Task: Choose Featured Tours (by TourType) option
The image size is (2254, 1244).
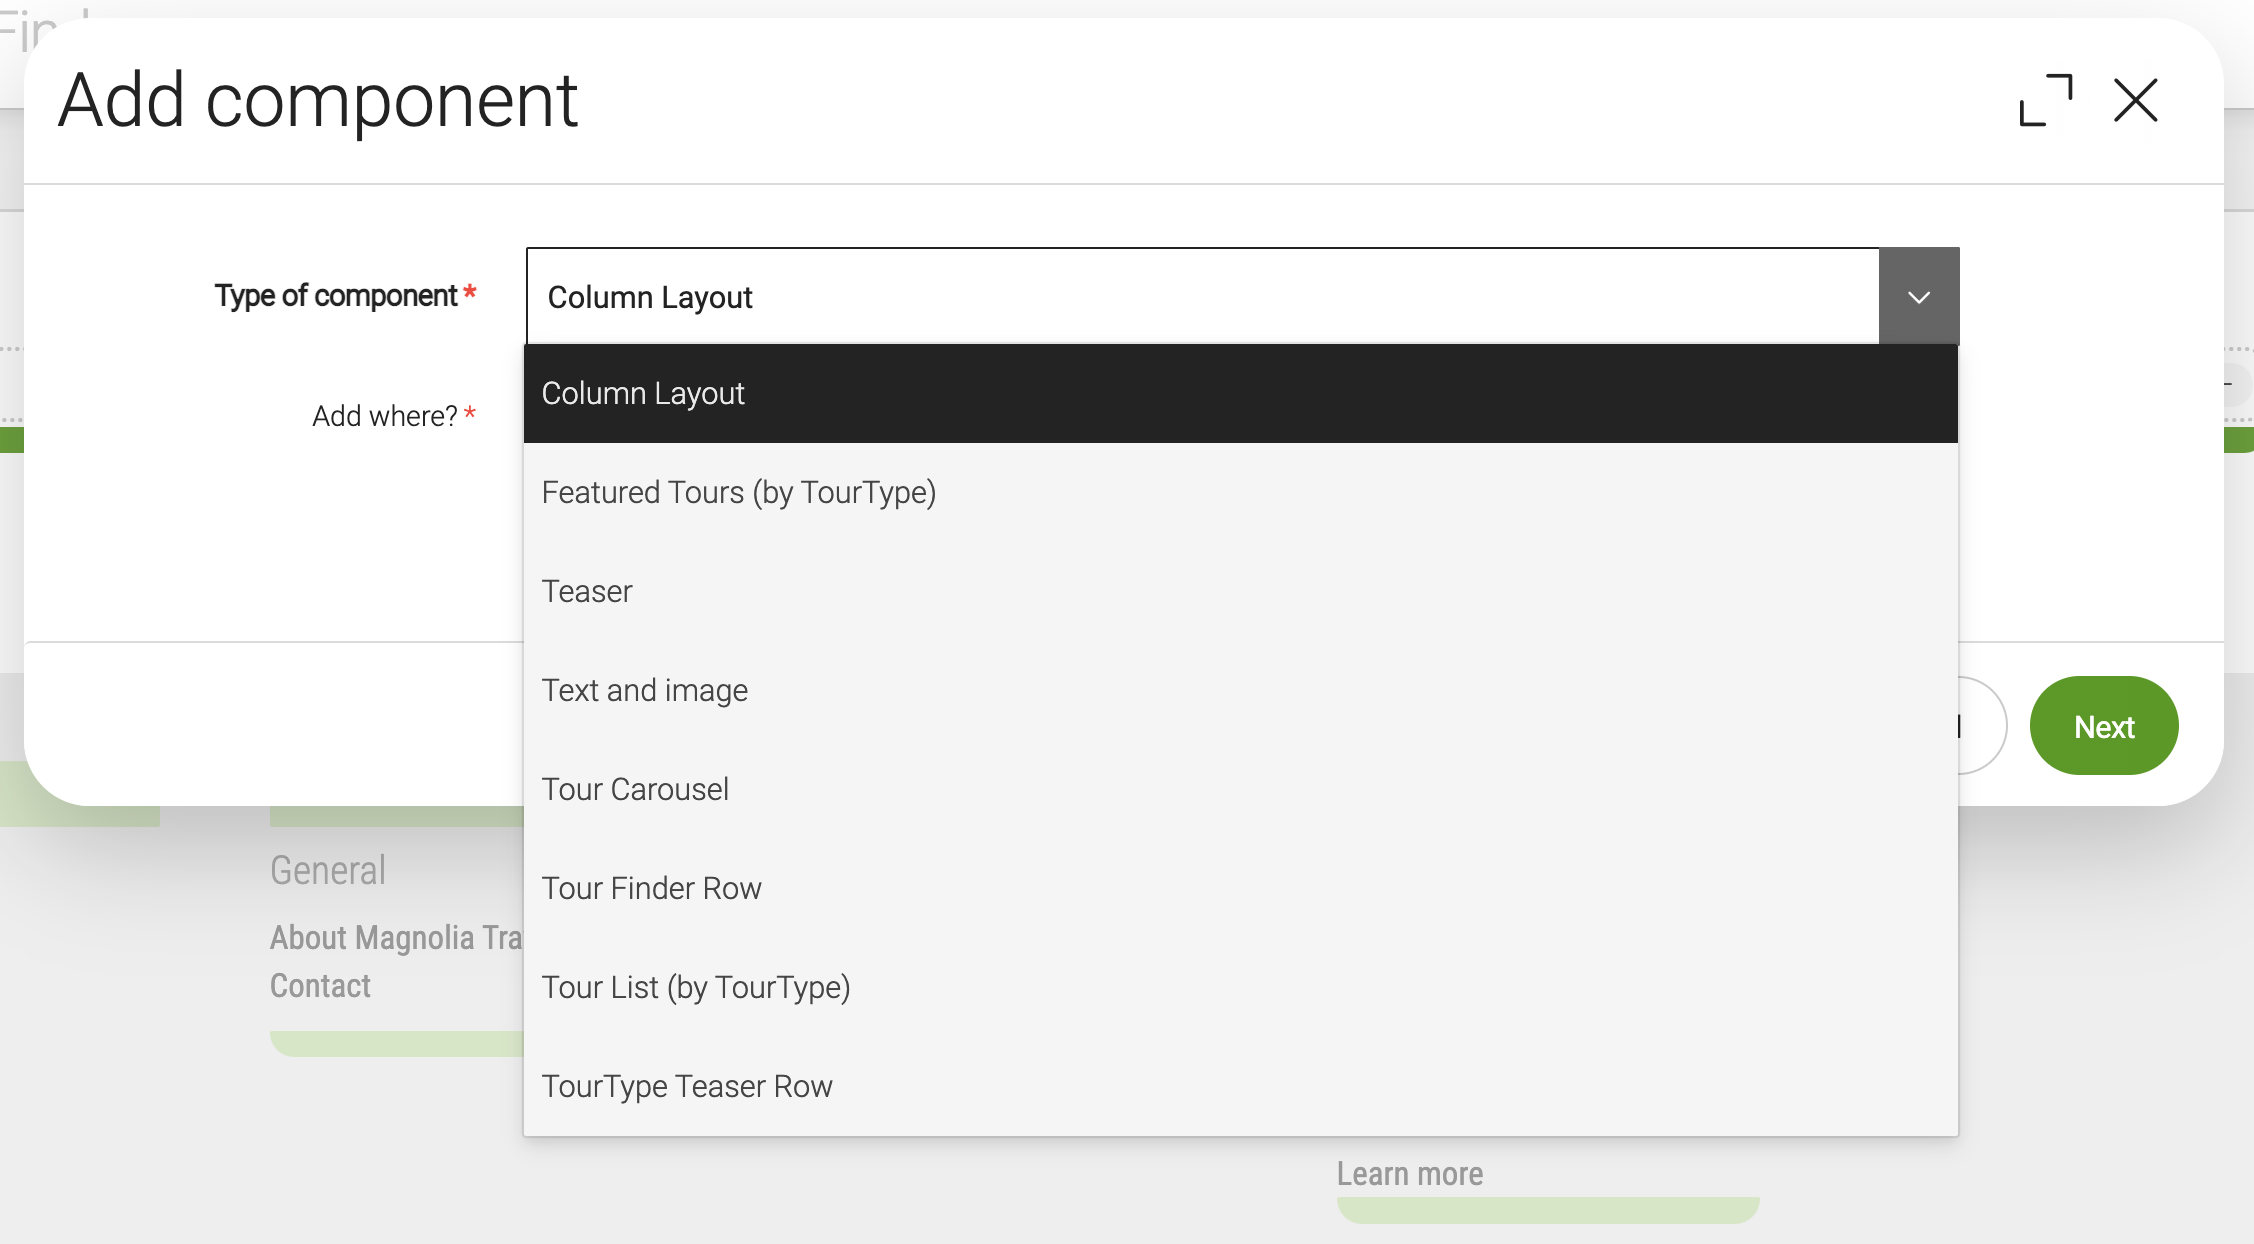Action: [x=1240, y=492]
